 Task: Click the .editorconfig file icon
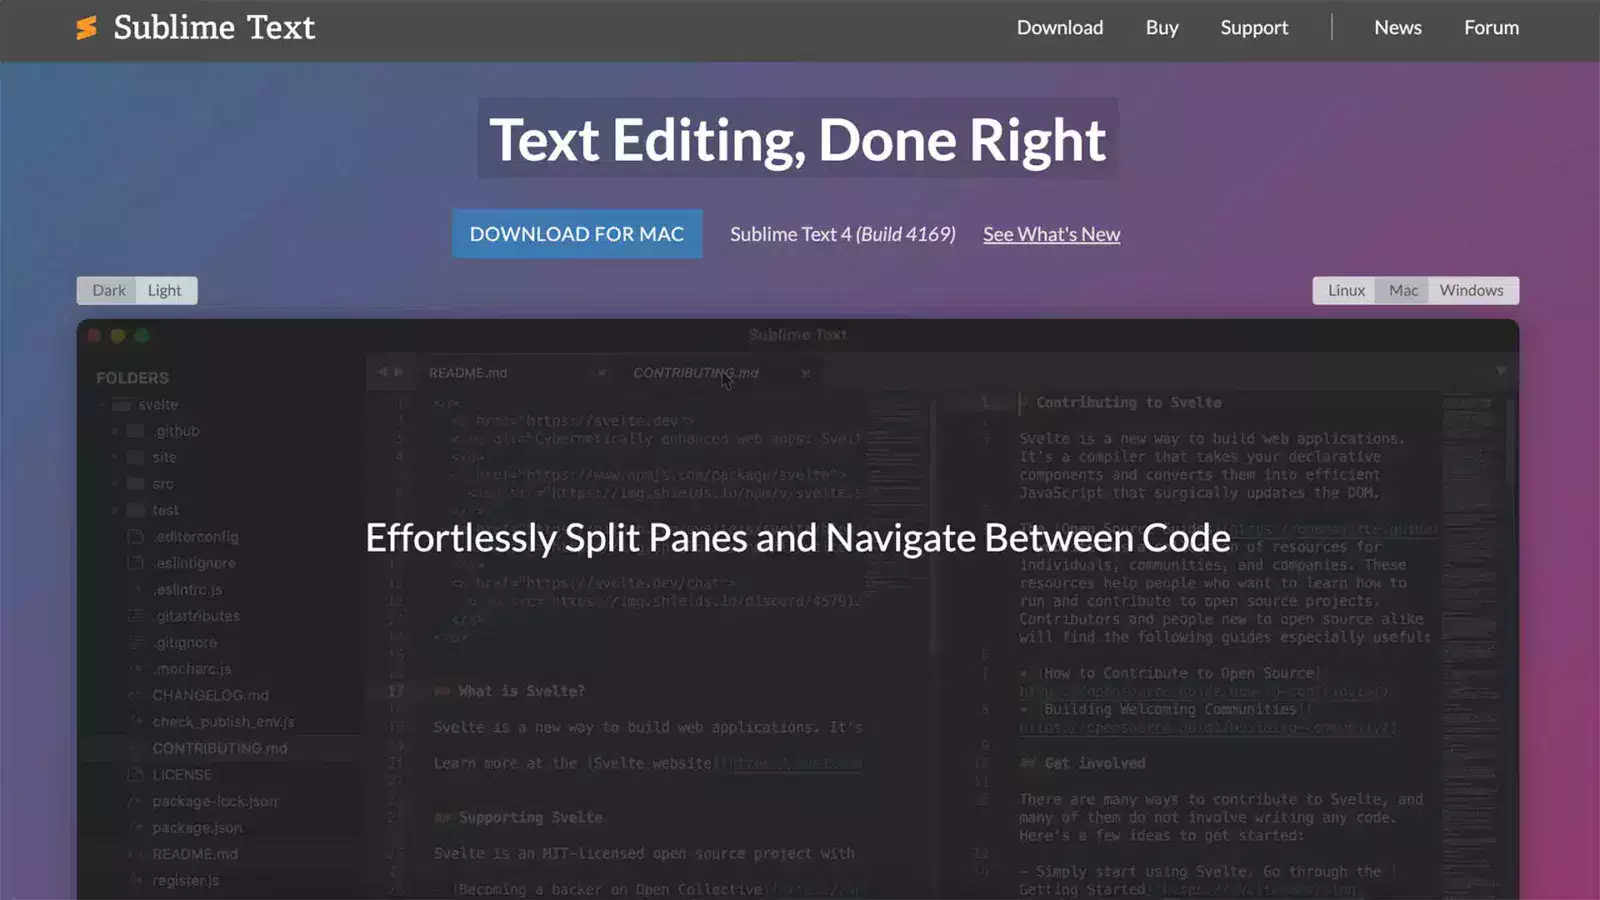(x=136, y=537)
